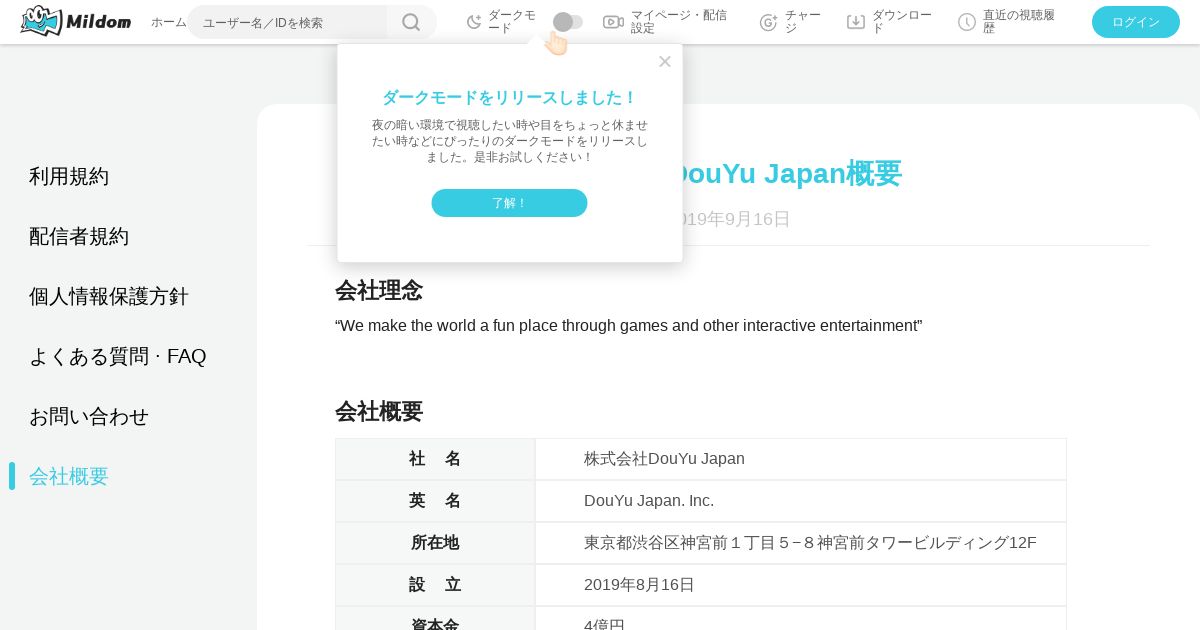Select 配信者規約 in sidebar
The height and width of the screenshot is (630, 1200).
[x=79, y=236]
